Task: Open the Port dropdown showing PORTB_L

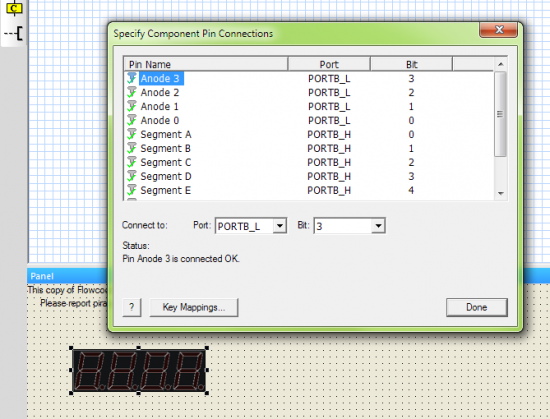Action: (251, 226)
